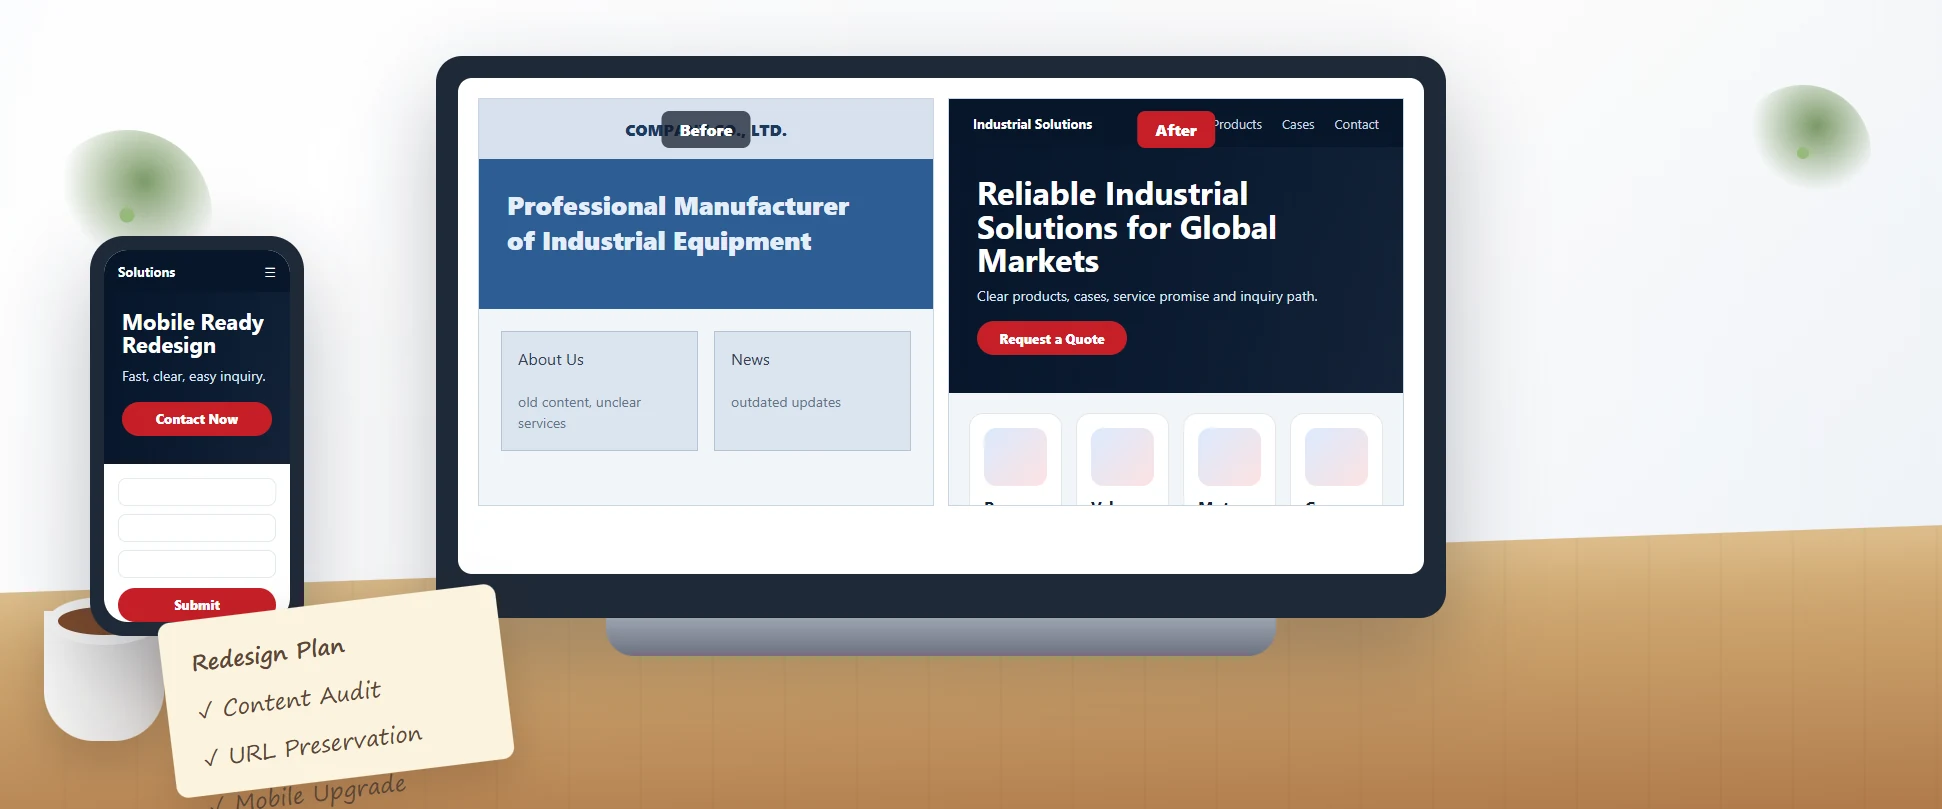
Task: Click the Solutions title on phone header
Action: [x=146, y=272]
